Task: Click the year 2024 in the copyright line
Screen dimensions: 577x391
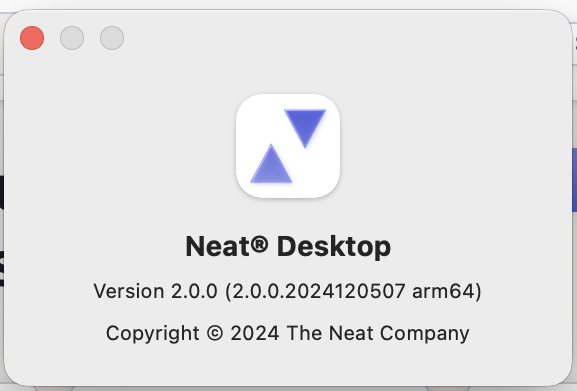Action: [255, 333]
